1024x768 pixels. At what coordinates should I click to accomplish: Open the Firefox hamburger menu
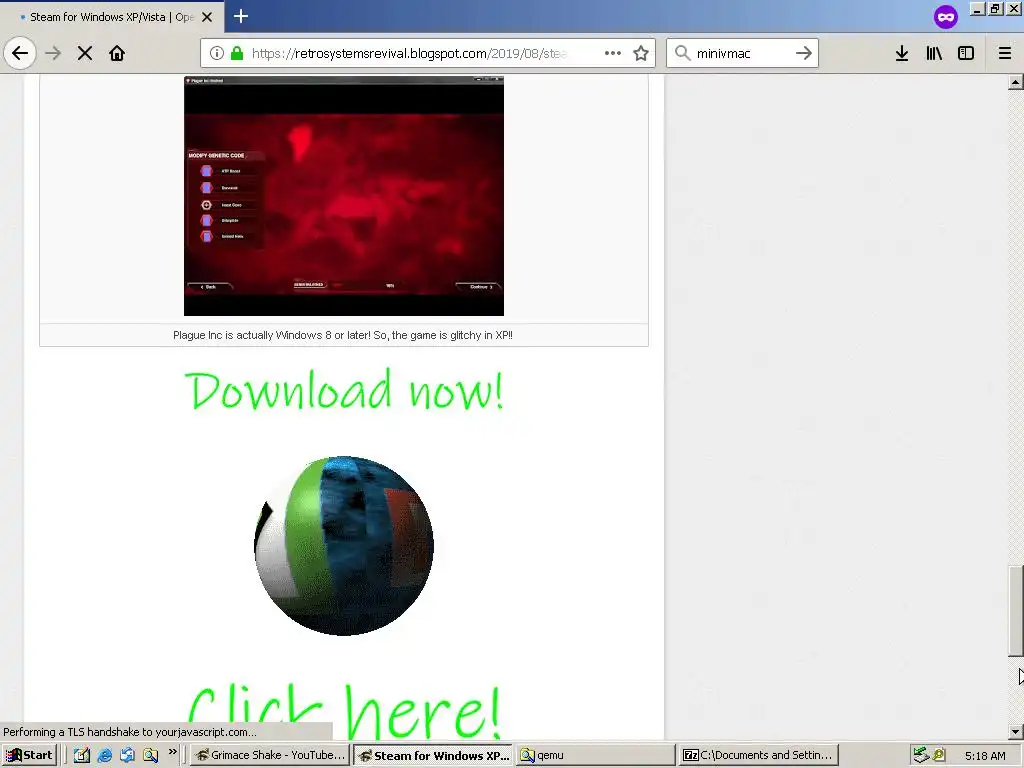[1004, 53]
